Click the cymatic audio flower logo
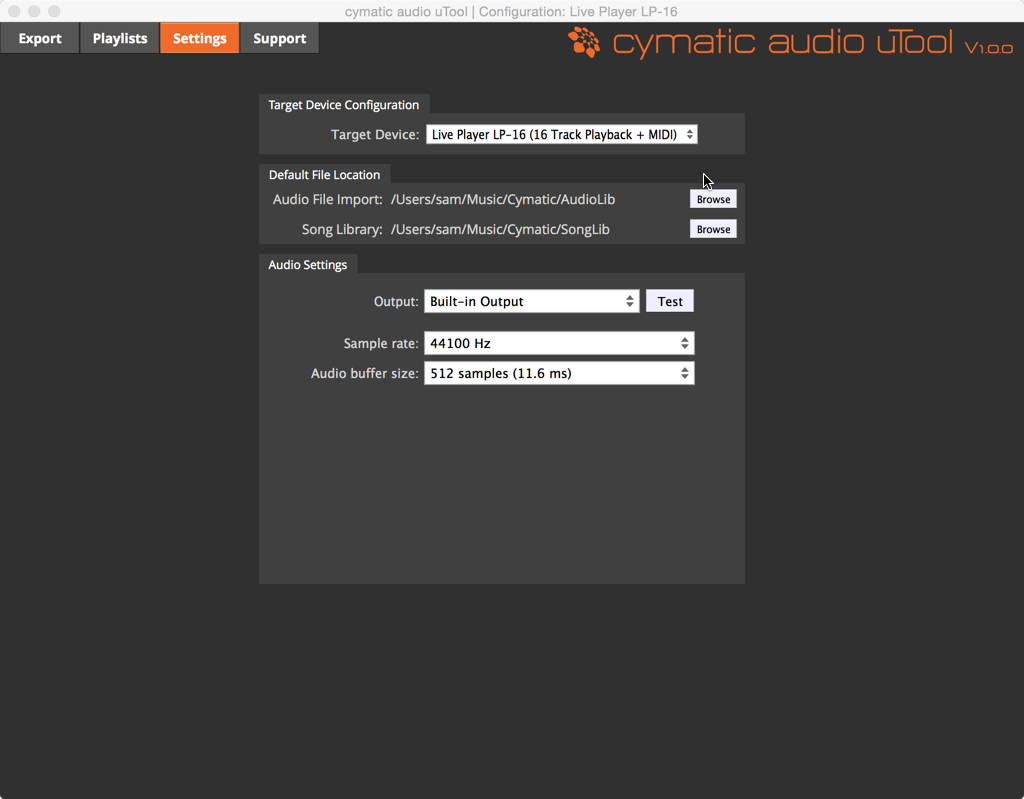 [584, 42]
